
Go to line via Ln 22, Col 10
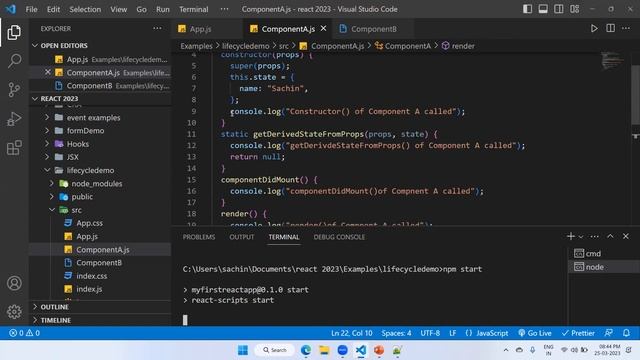tap(351, 333)
